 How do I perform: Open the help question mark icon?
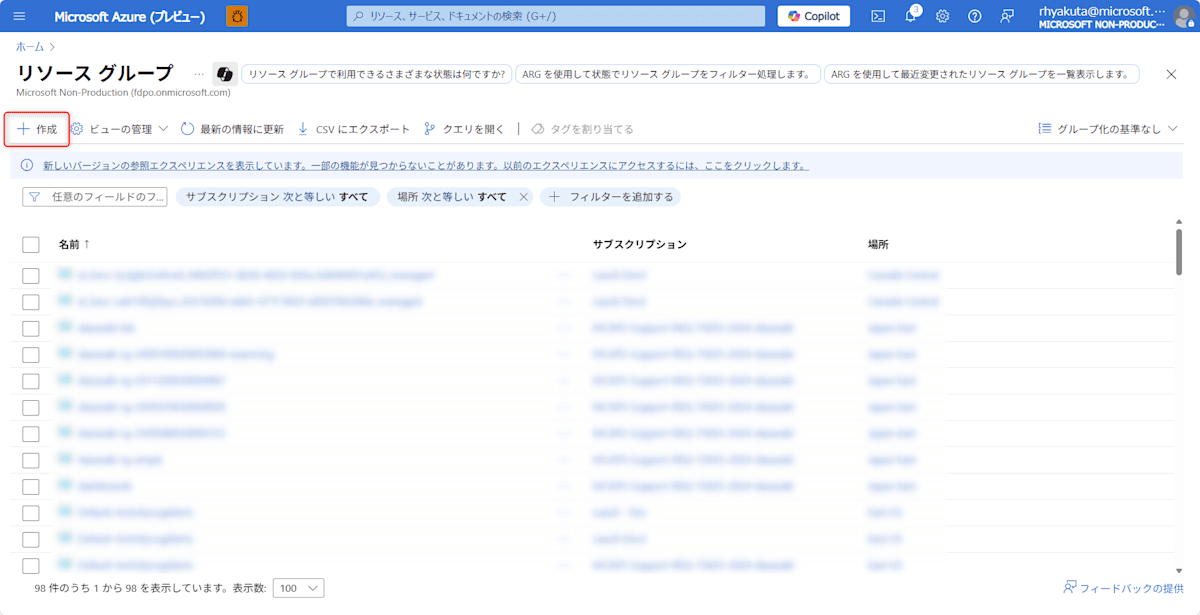point(975,16)
